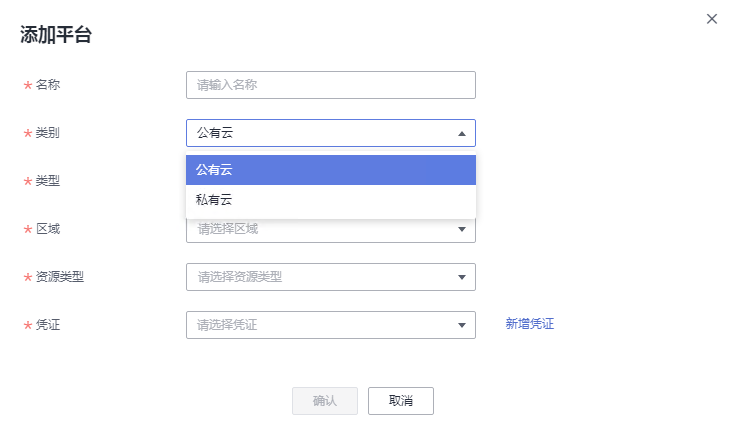The height and width of the screenshot is (422, 731).
Task: Close the 添加平台 dialog with the X icon
Action: [x=711, y=19]
